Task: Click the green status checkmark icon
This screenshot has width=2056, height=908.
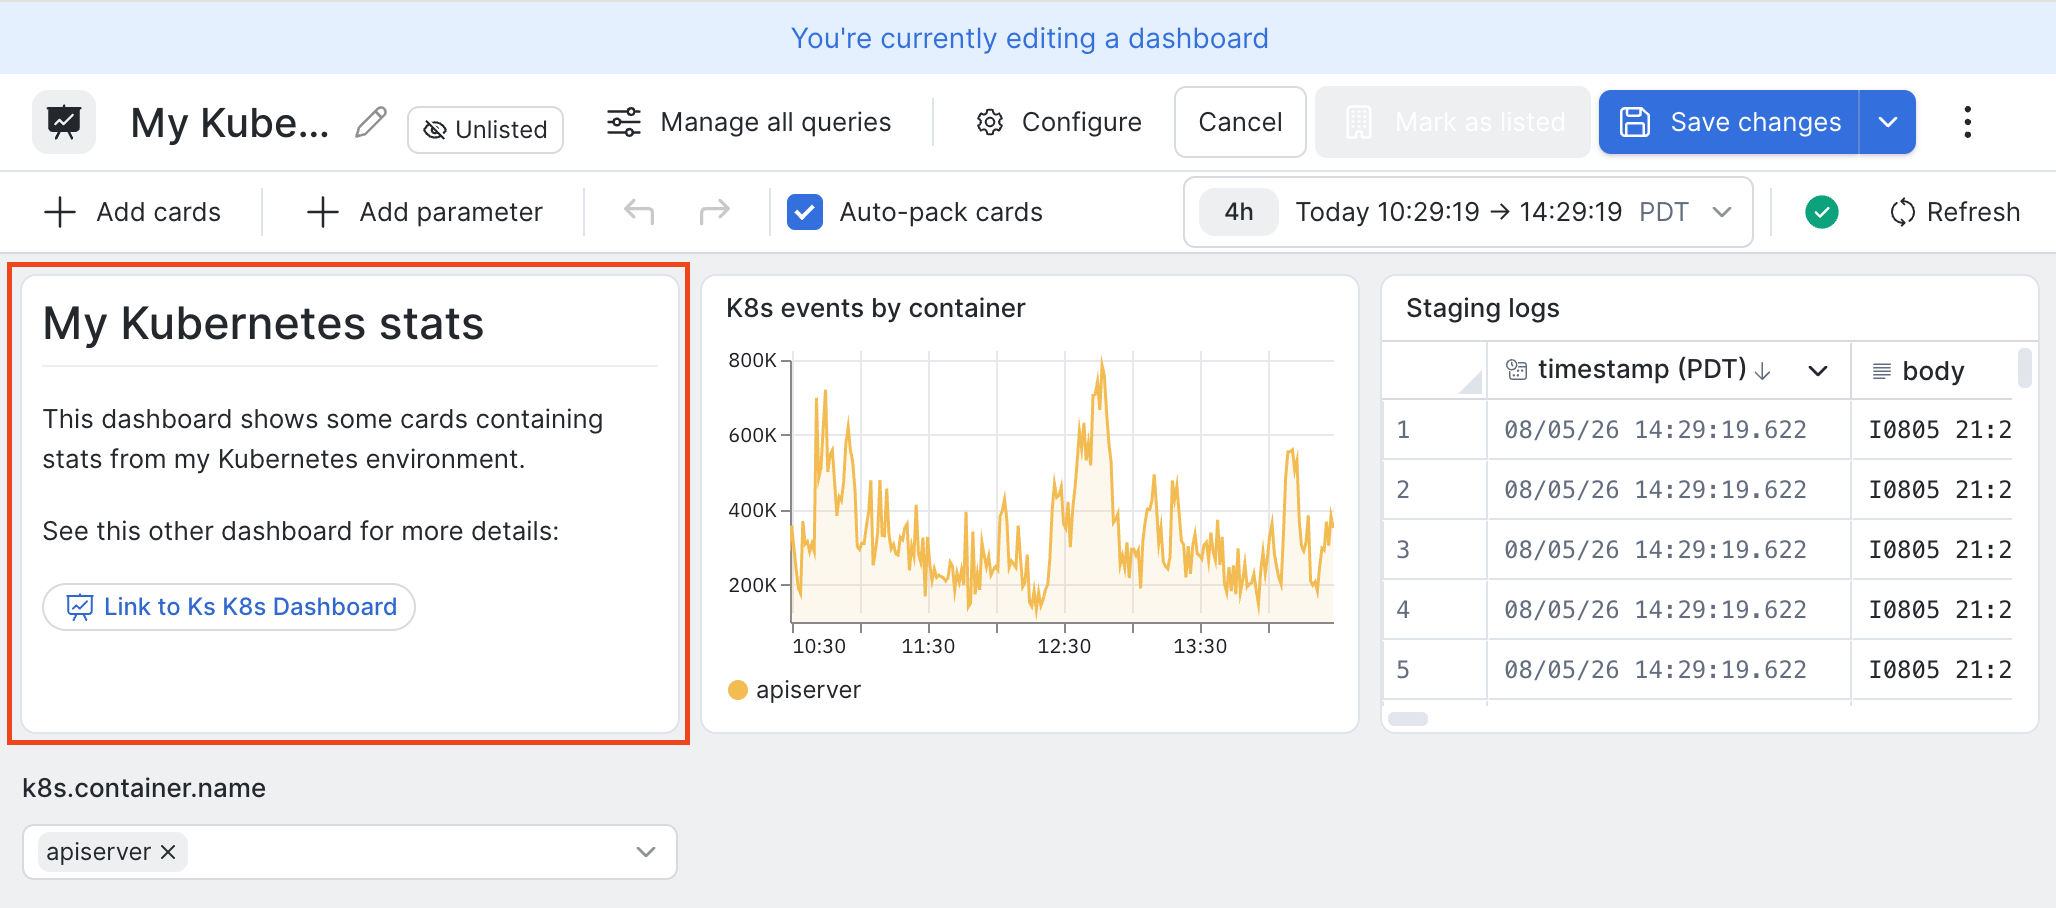Action: (1822, 212)
